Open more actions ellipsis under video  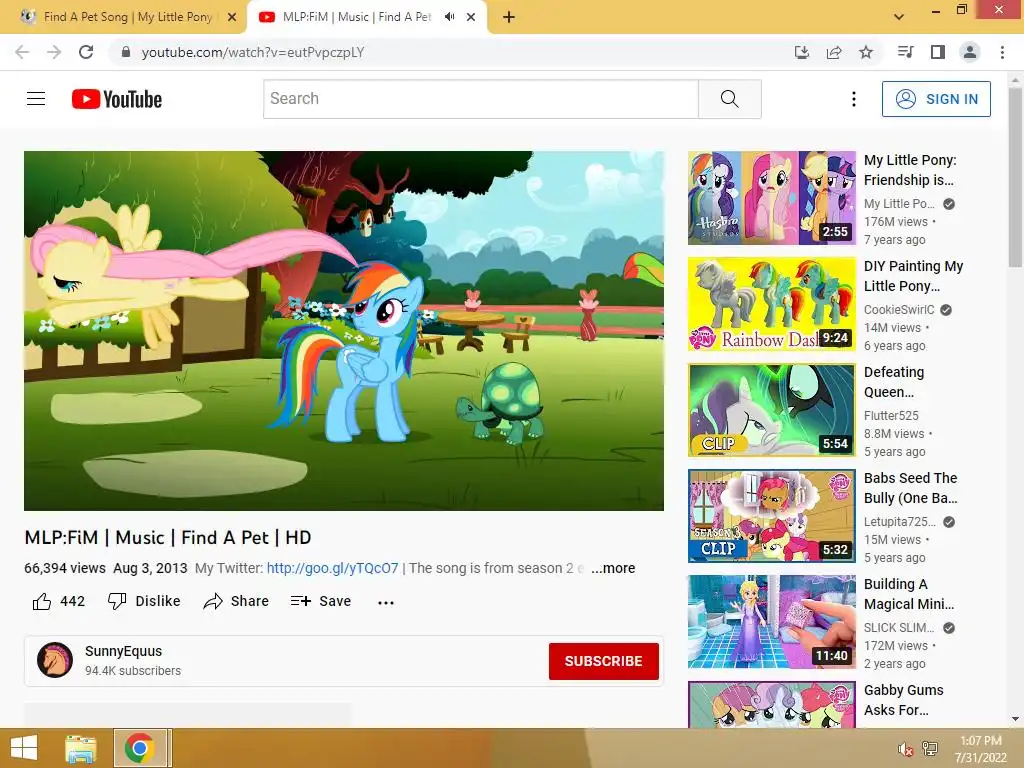[386, 602]
